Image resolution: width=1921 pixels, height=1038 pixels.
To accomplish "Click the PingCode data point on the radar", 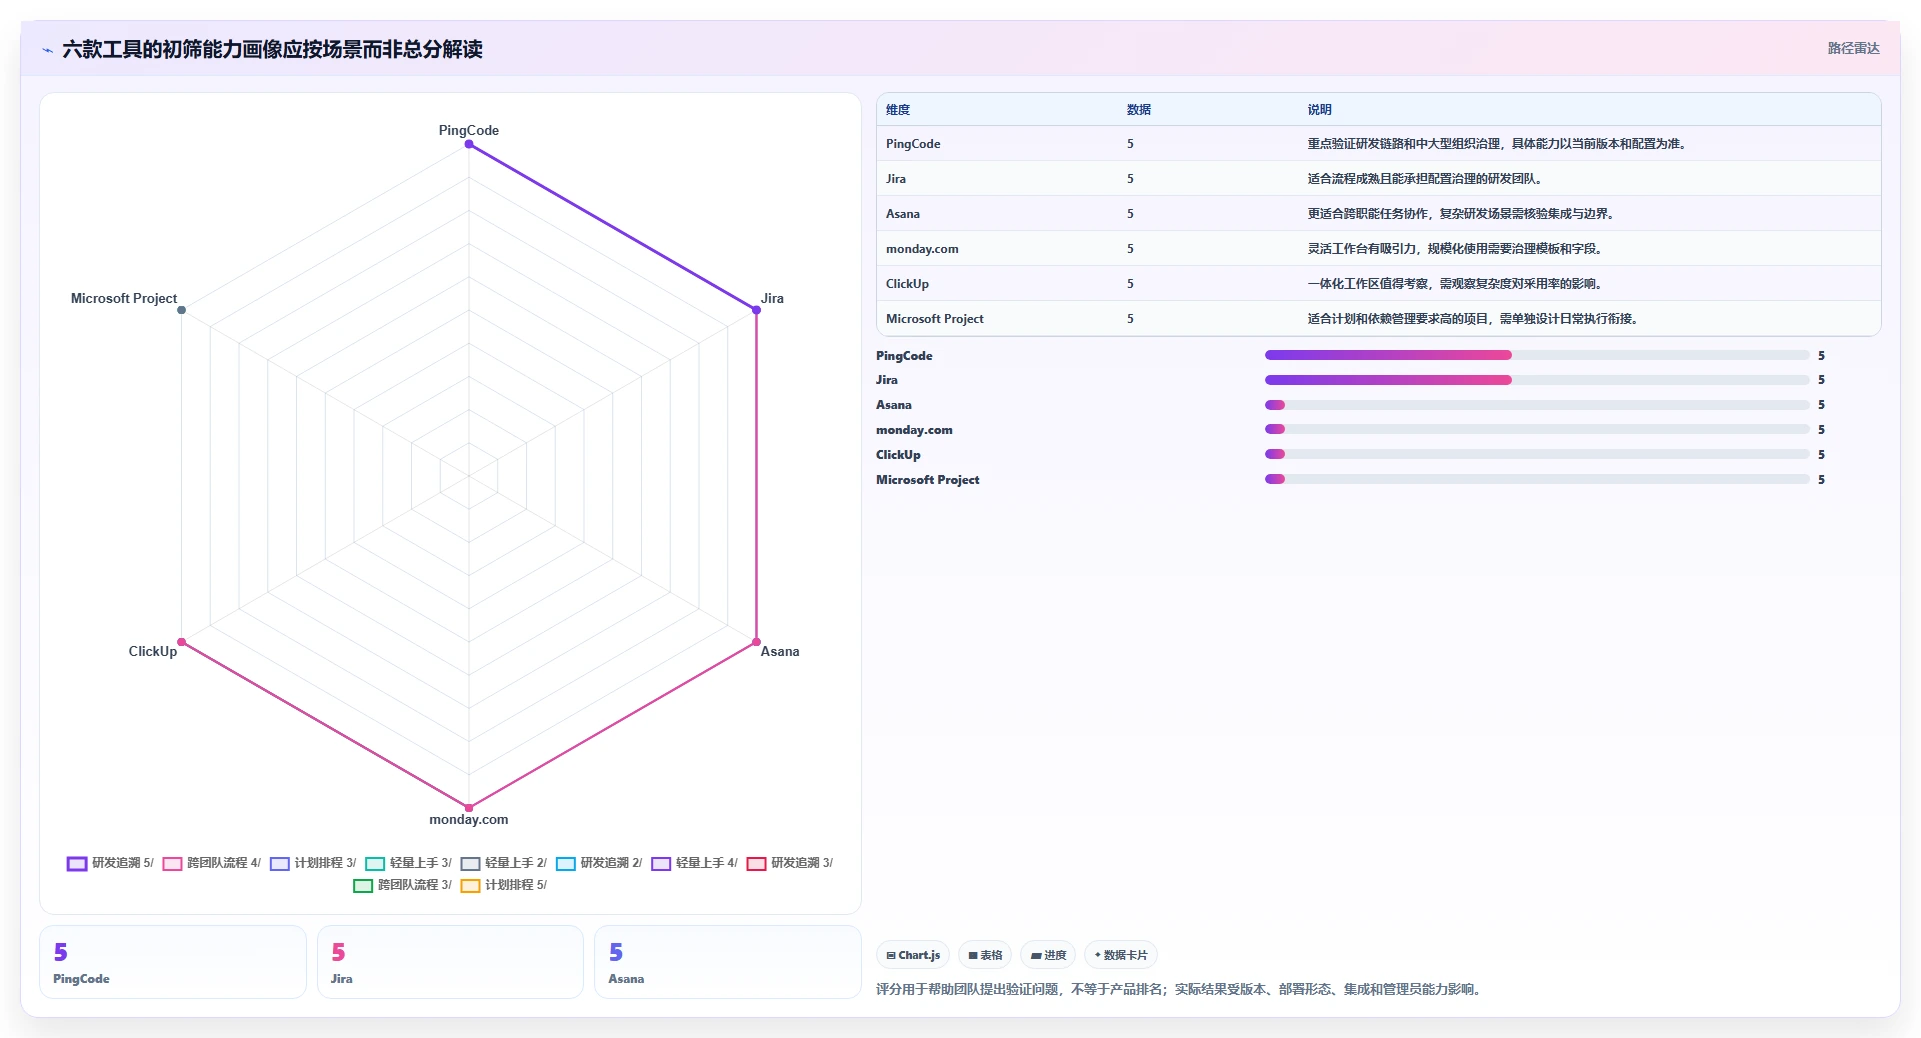I will pyautogui.click(x=469, y=144).
